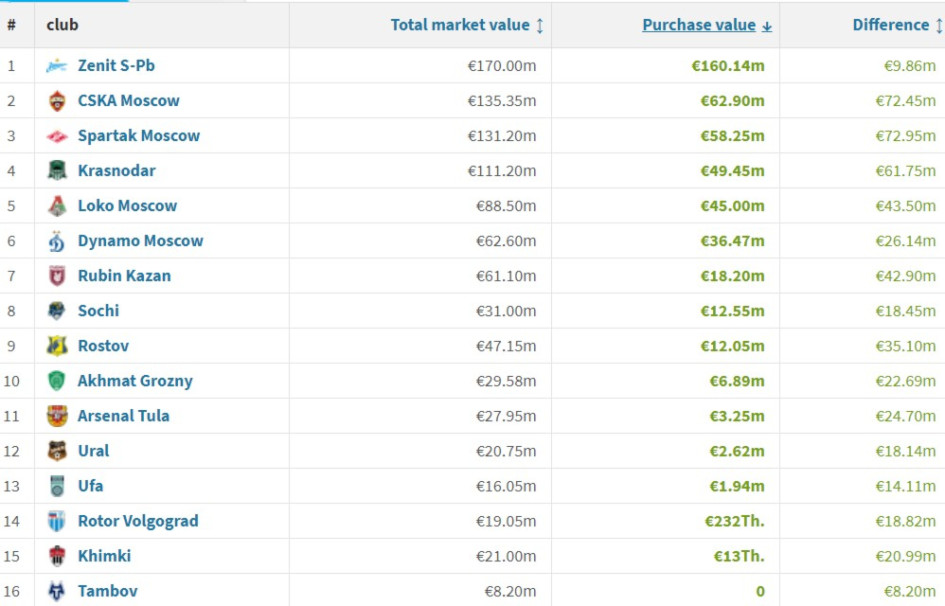The image size is (945, 606).
Task: Select CSKA purchase value €62.90m
Action: pyautogui.click(x=732, y=101)
